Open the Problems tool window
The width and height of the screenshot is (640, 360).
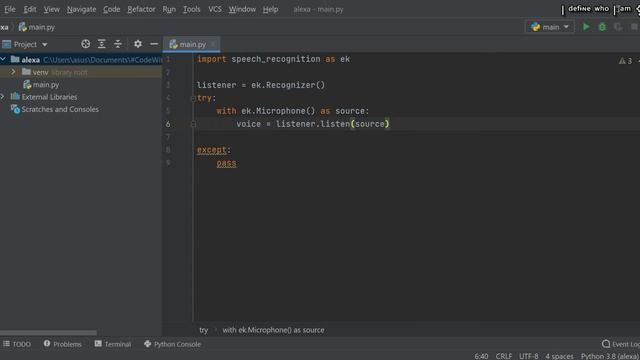point(62,344)
